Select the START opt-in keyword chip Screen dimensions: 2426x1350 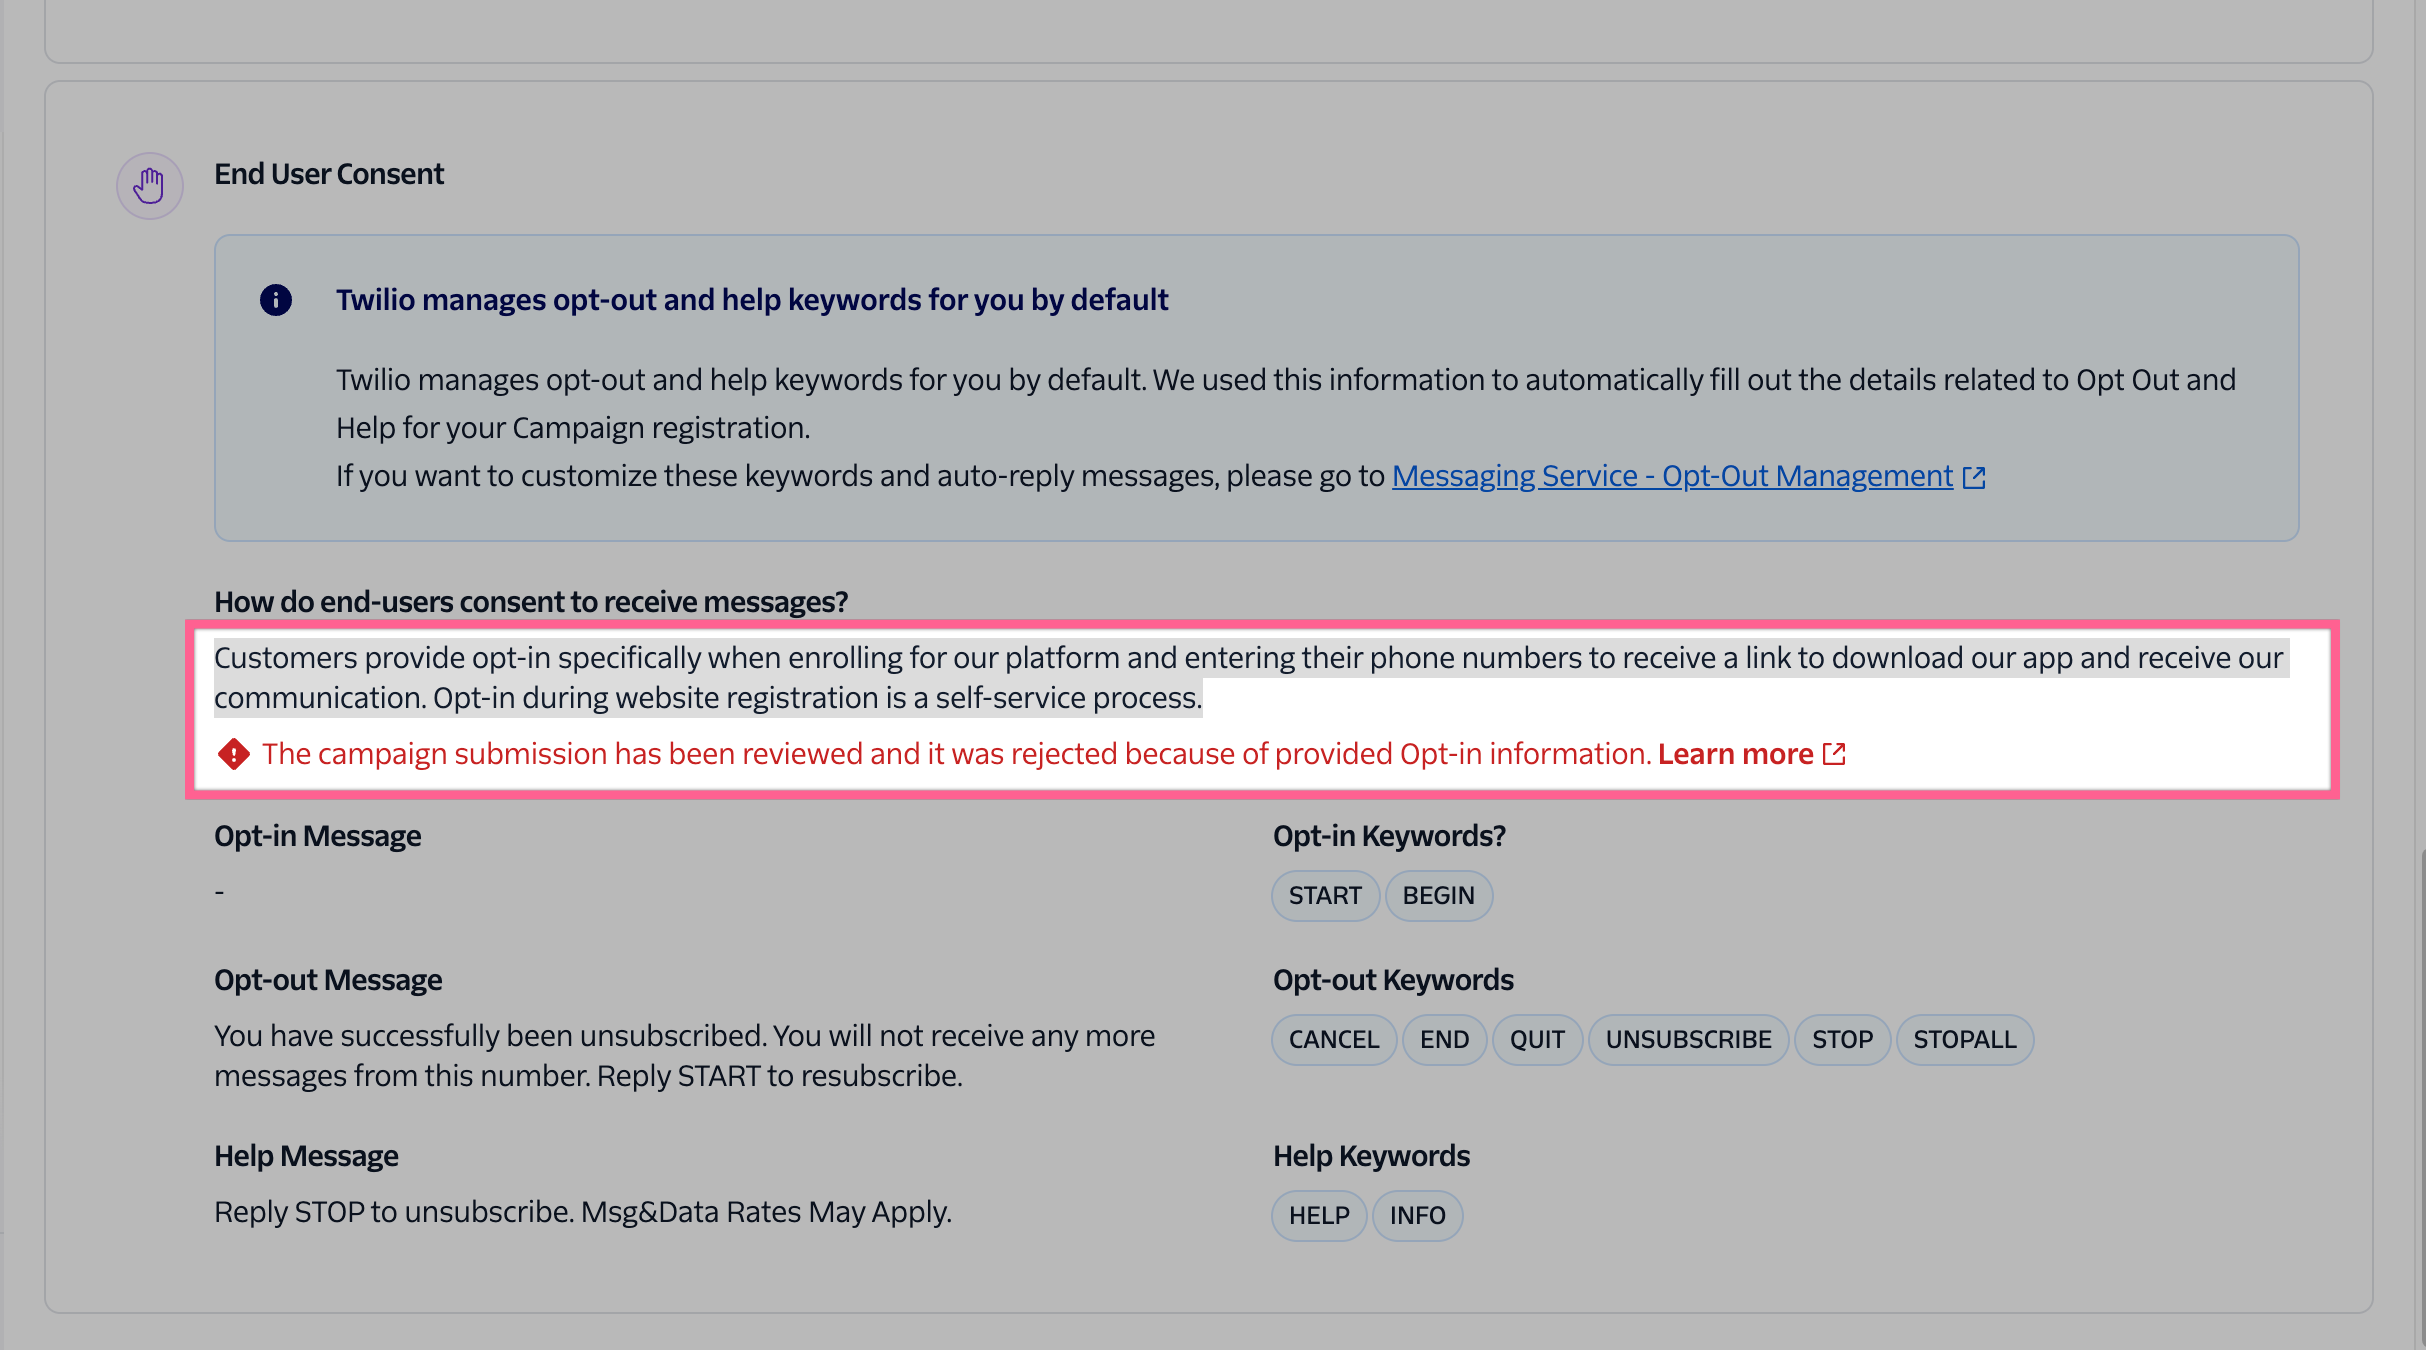(1325, 895)
